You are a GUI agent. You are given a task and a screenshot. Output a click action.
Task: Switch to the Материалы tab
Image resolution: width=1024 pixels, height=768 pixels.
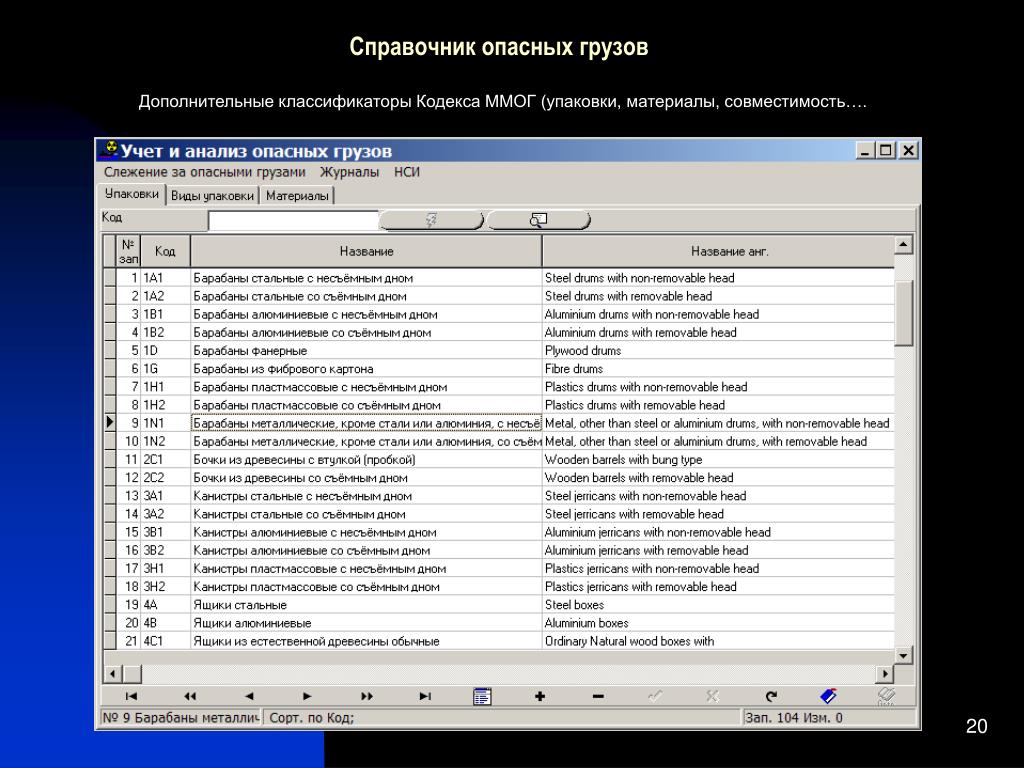point(297,195)
